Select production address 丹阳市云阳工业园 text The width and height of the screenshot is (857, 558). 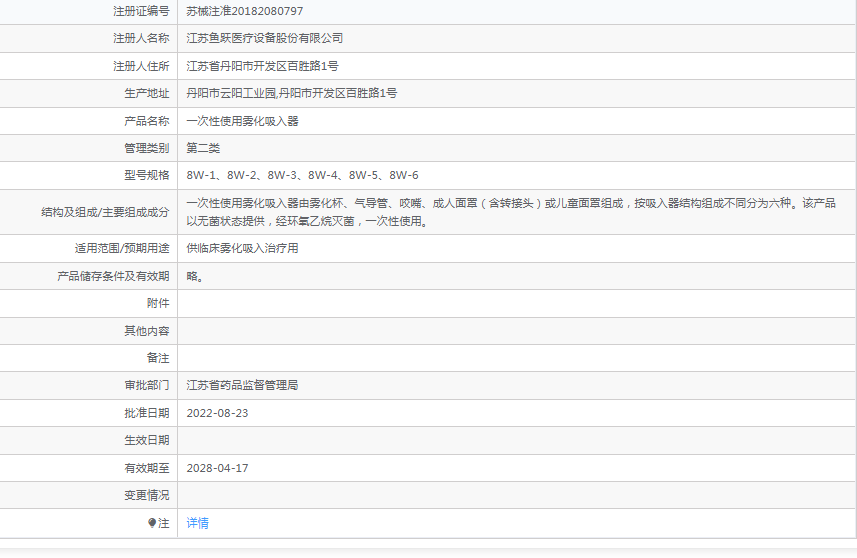click(x=231, y=93)
